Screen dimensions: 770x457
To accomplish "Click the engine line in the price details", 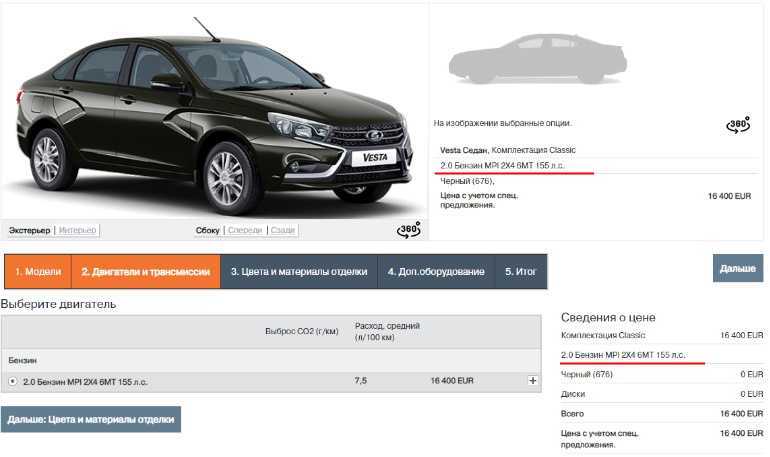I will 623,355.
